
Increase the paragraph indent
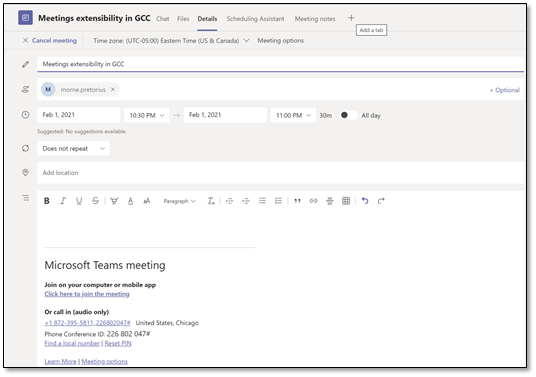click(246, 201)
